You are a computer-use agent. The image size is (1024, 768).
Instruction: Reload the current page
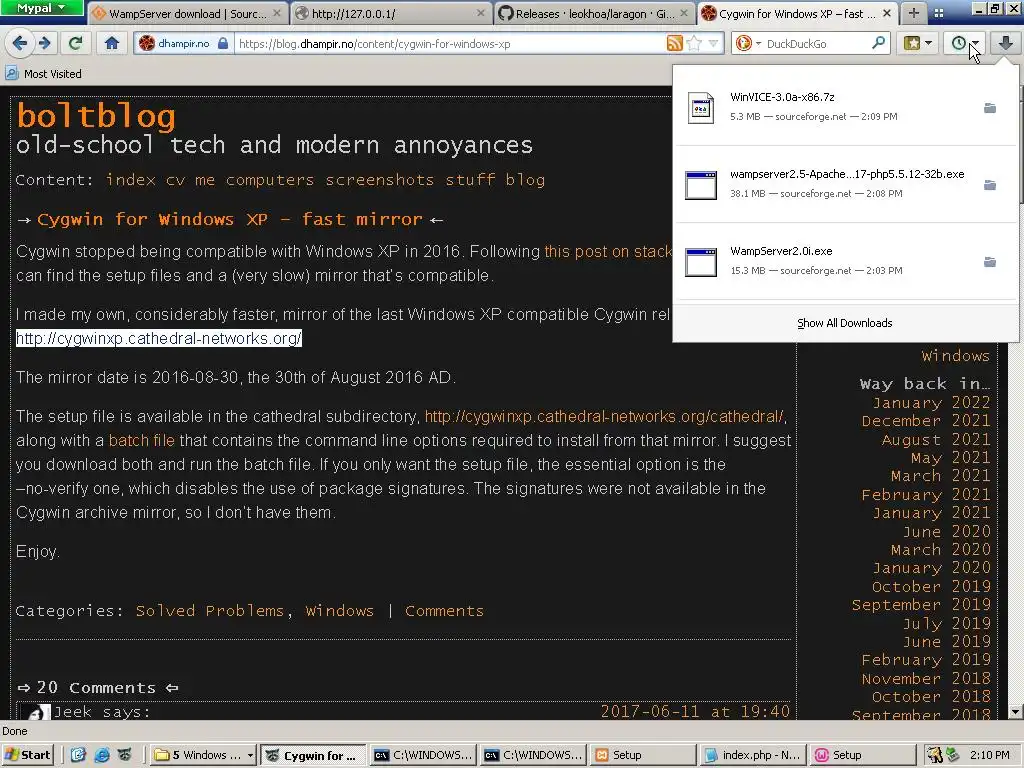[x=75, y=43]
